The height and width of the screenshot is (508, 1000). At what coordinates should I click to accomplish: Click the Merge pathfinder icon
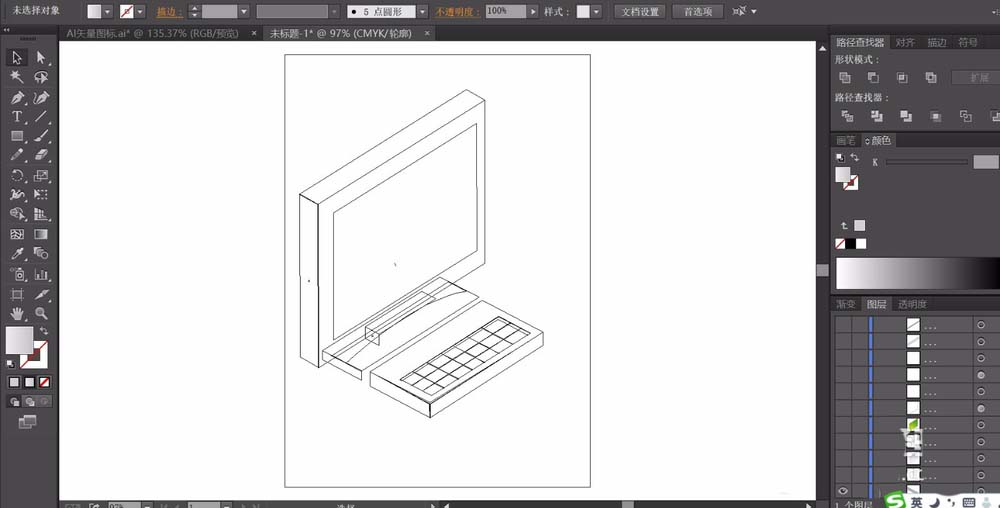pos(906,116)
